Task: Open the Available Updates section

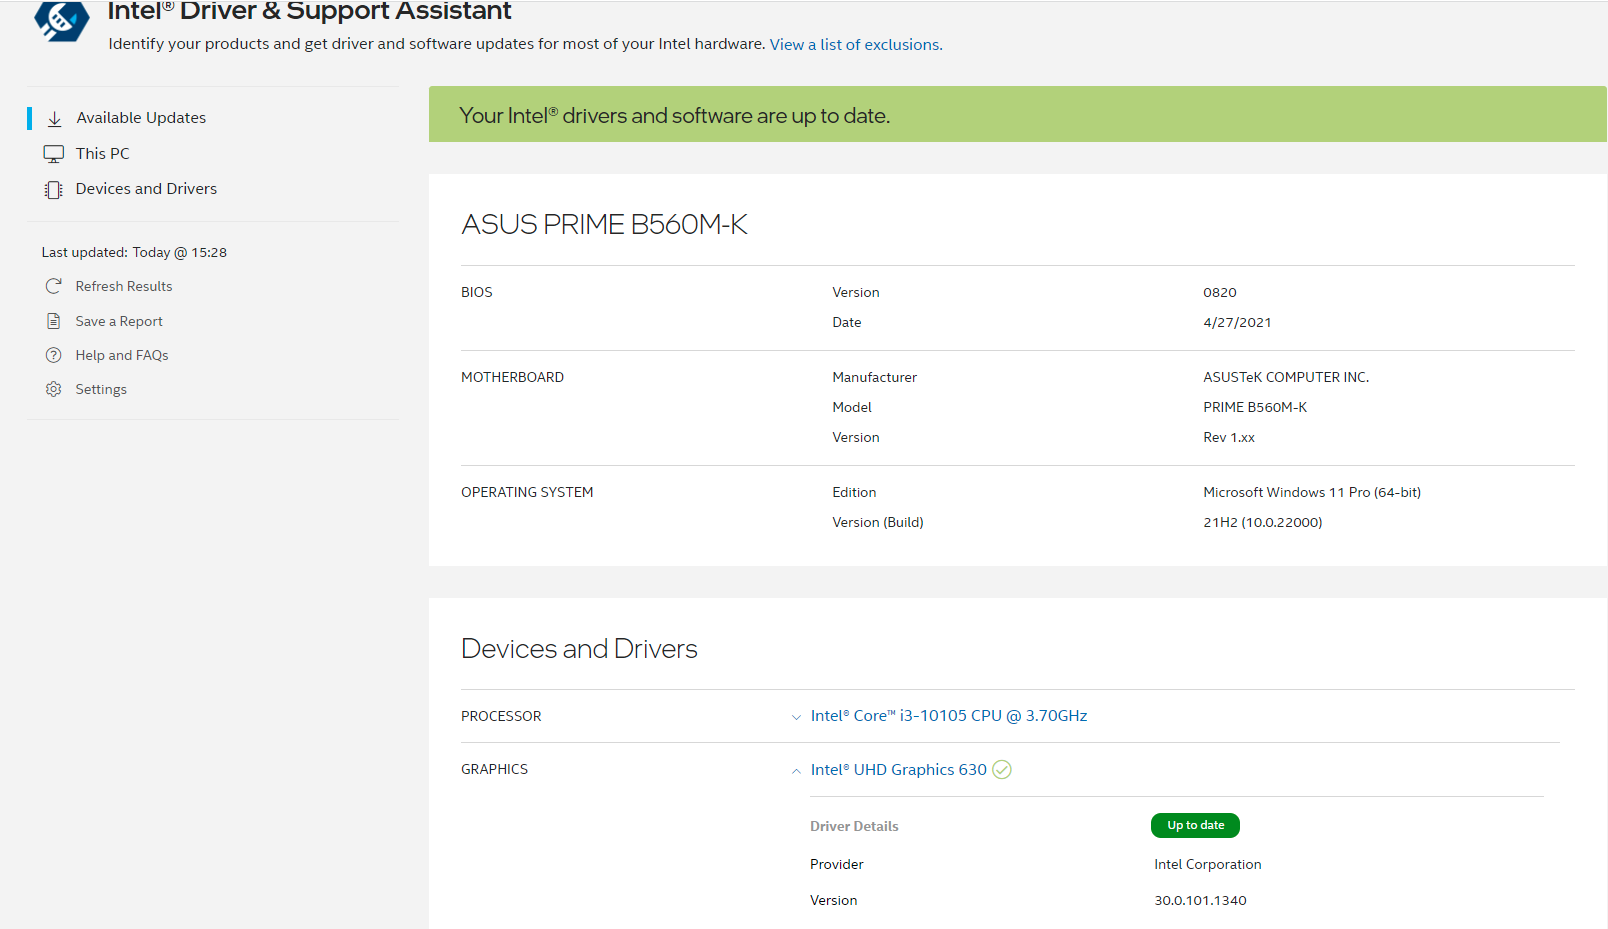Action: 141,118
